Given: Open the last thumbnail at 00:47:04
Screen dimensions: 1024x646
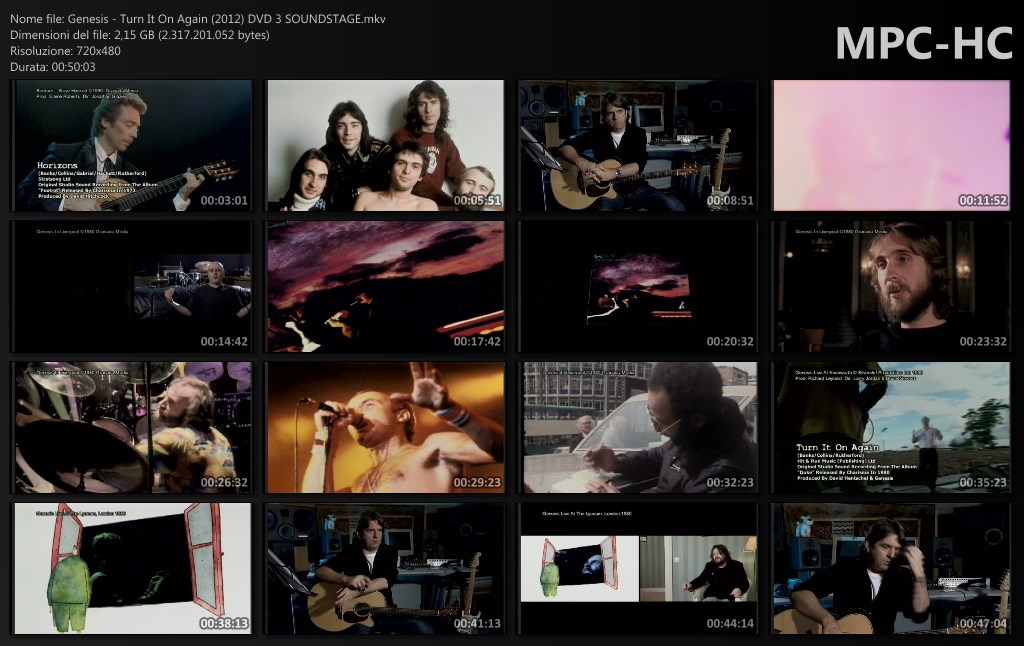Looking at the screenshot, I should pos(891,569).
